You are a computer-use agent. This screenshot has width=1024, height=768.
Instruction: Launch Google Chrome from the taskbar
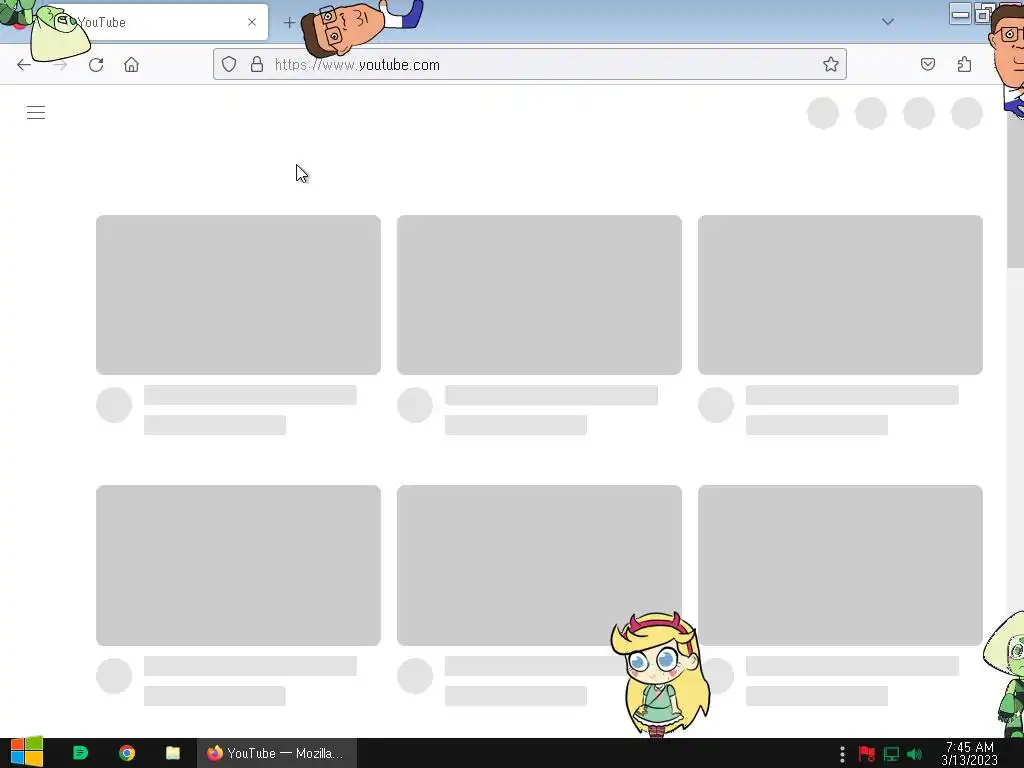point(127,753)
